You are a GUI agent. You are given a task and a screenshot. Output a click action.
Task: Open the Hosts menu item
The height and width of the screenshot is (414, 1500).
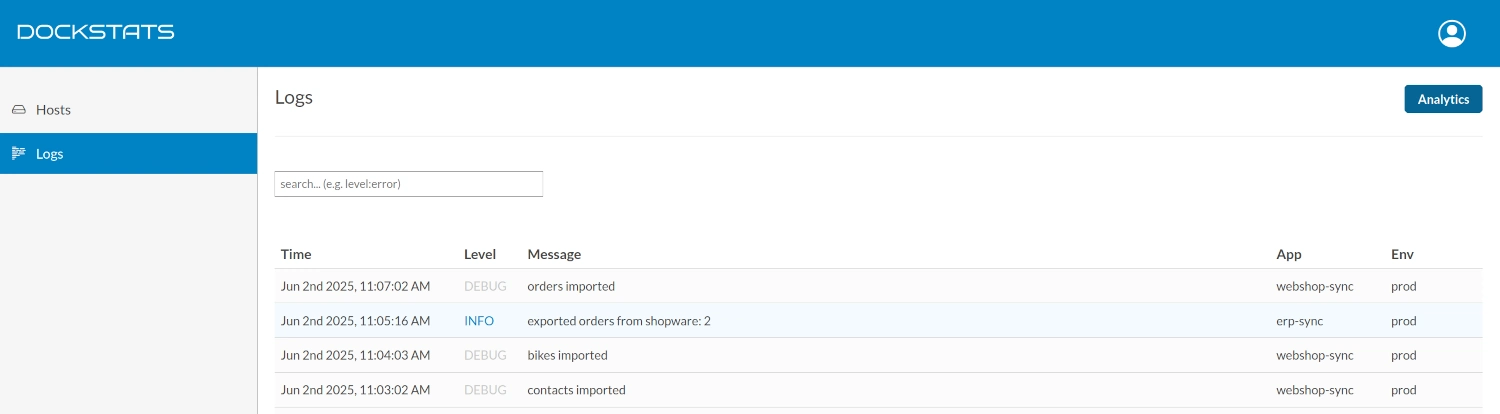[128, 110]
